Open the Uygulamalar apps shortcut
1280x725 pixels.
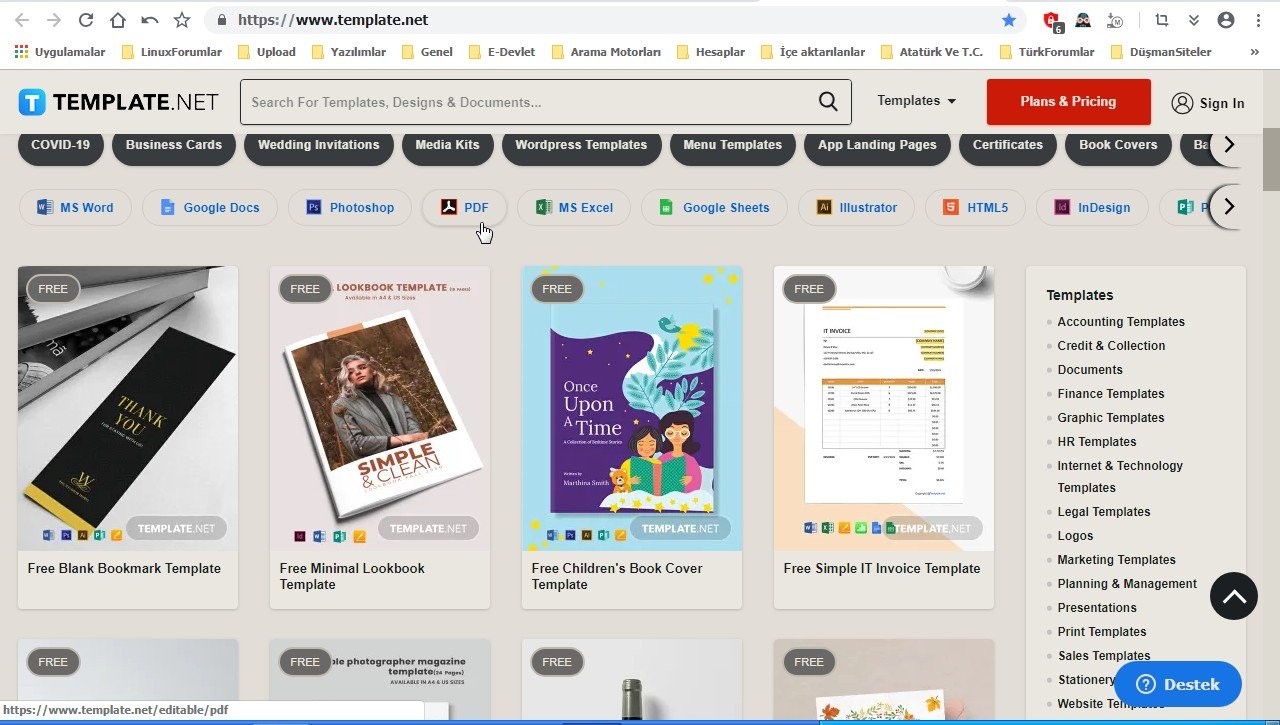(60, 52)
